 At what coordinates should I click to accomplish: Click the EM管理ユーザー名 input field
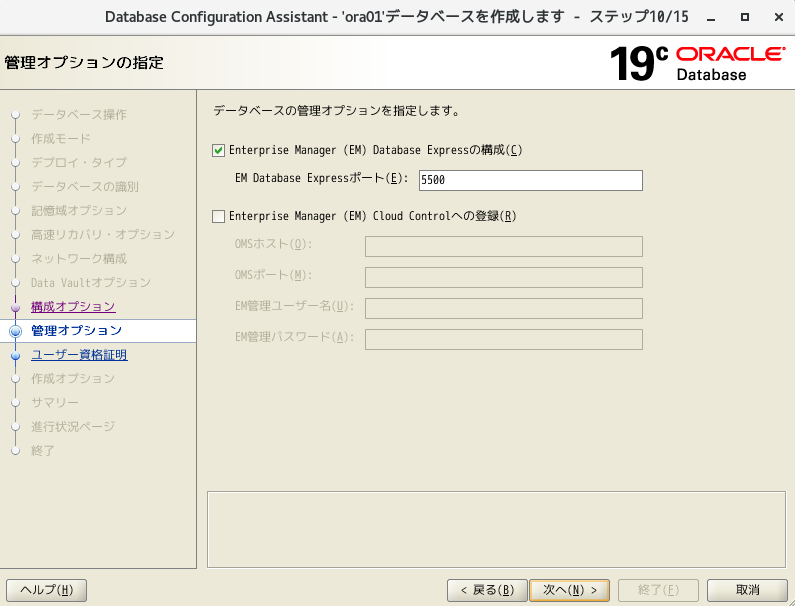503,308
